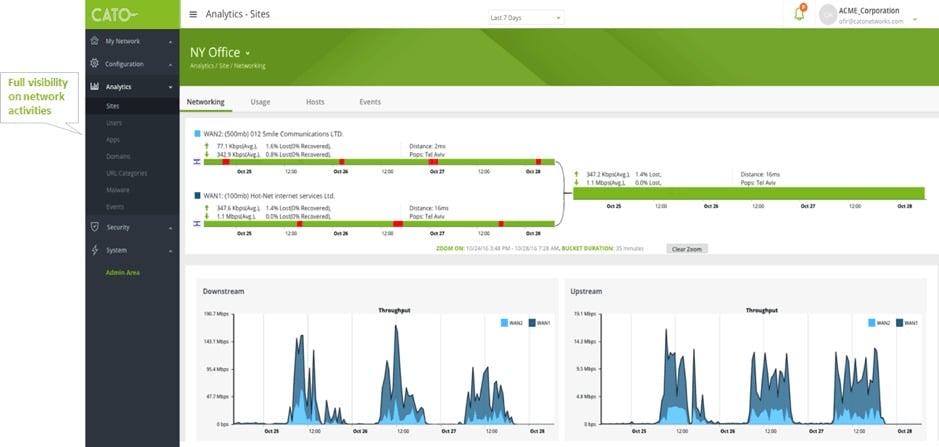Click the Clear Zoom button

coord(687,249)
